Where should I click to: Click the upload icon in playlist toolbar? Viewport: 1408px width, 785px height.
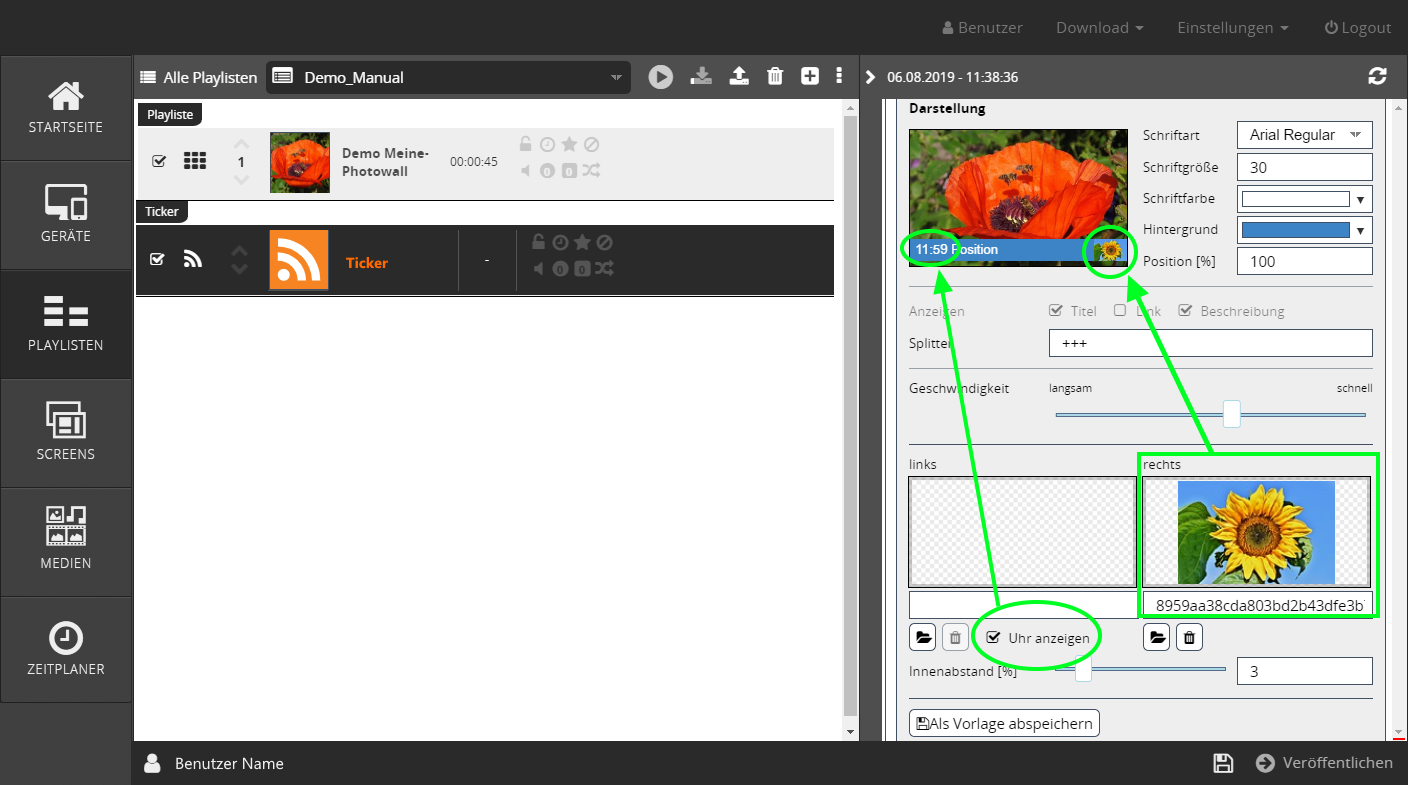[x=739, y=77]
